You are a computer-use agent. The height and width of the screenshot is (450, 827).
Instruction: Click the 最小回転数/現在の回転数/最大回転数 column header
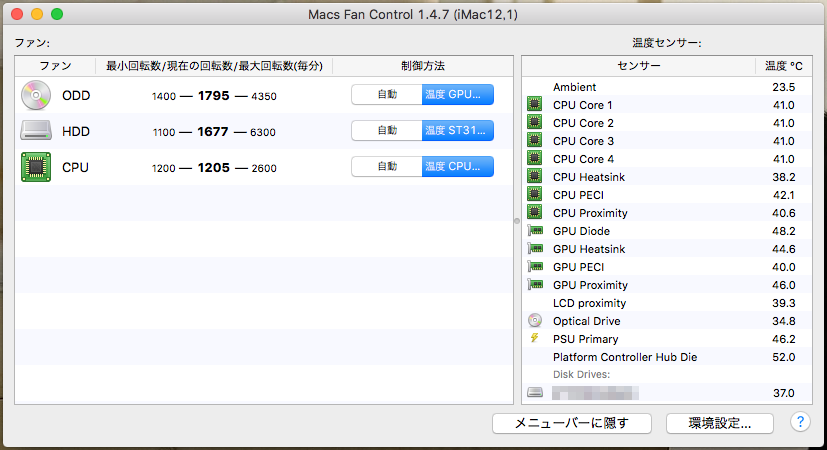click(214, 66)
